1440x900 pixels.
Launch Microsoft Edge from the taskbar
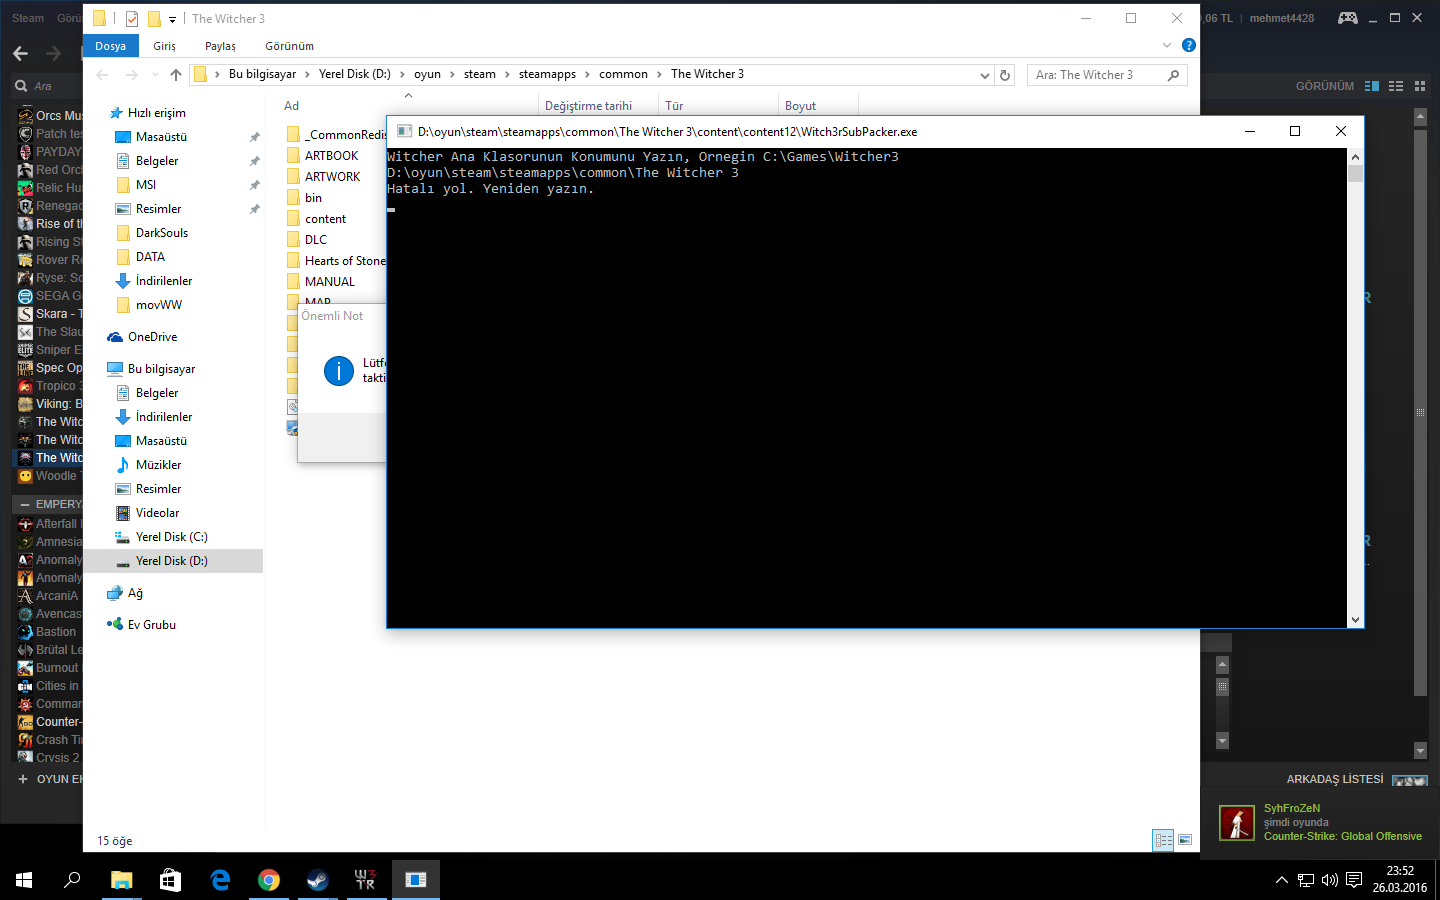220,880
